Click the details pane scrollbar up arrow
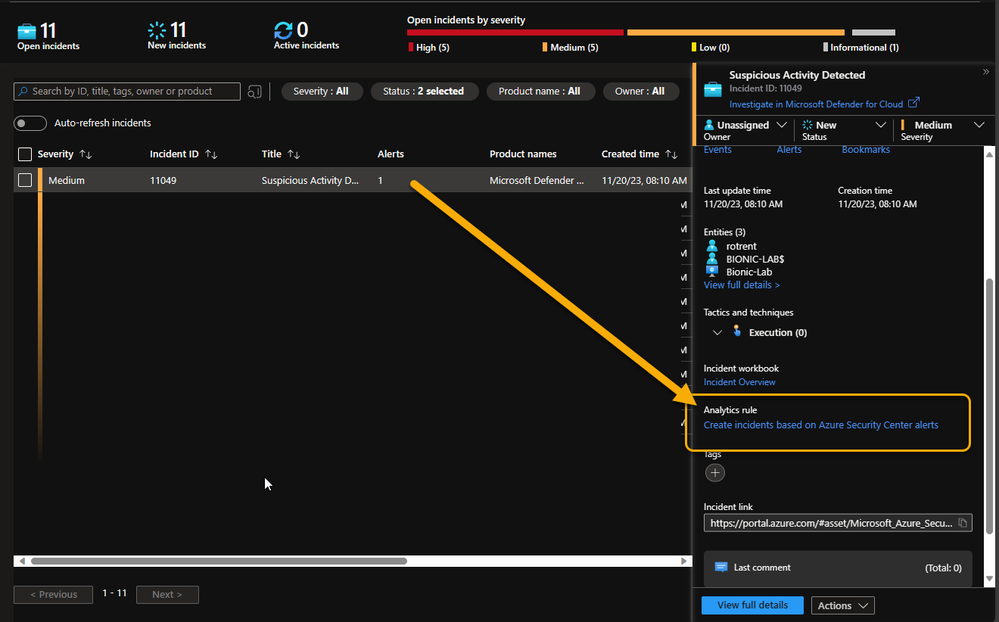This screenshot has height=622, width=999. [x=989, y=155]
